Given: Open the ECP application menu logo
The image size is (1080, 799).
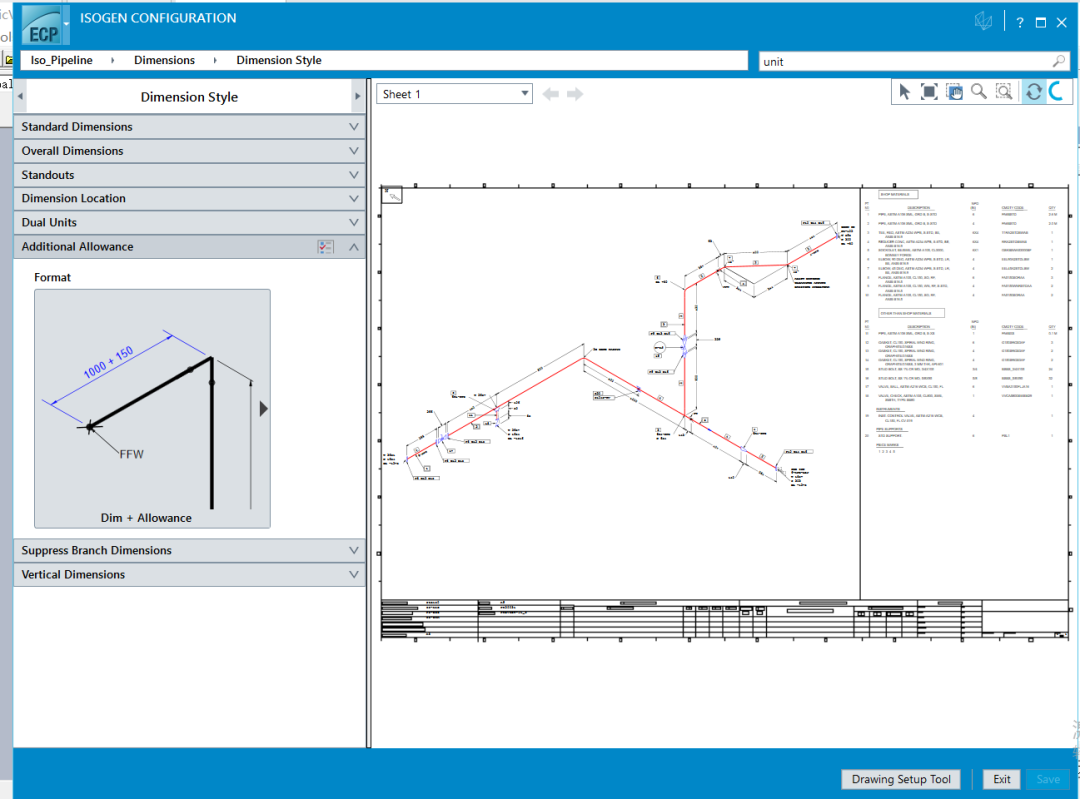Looking at the screenshot, I should pyautogui.click(x=43, y=27).
